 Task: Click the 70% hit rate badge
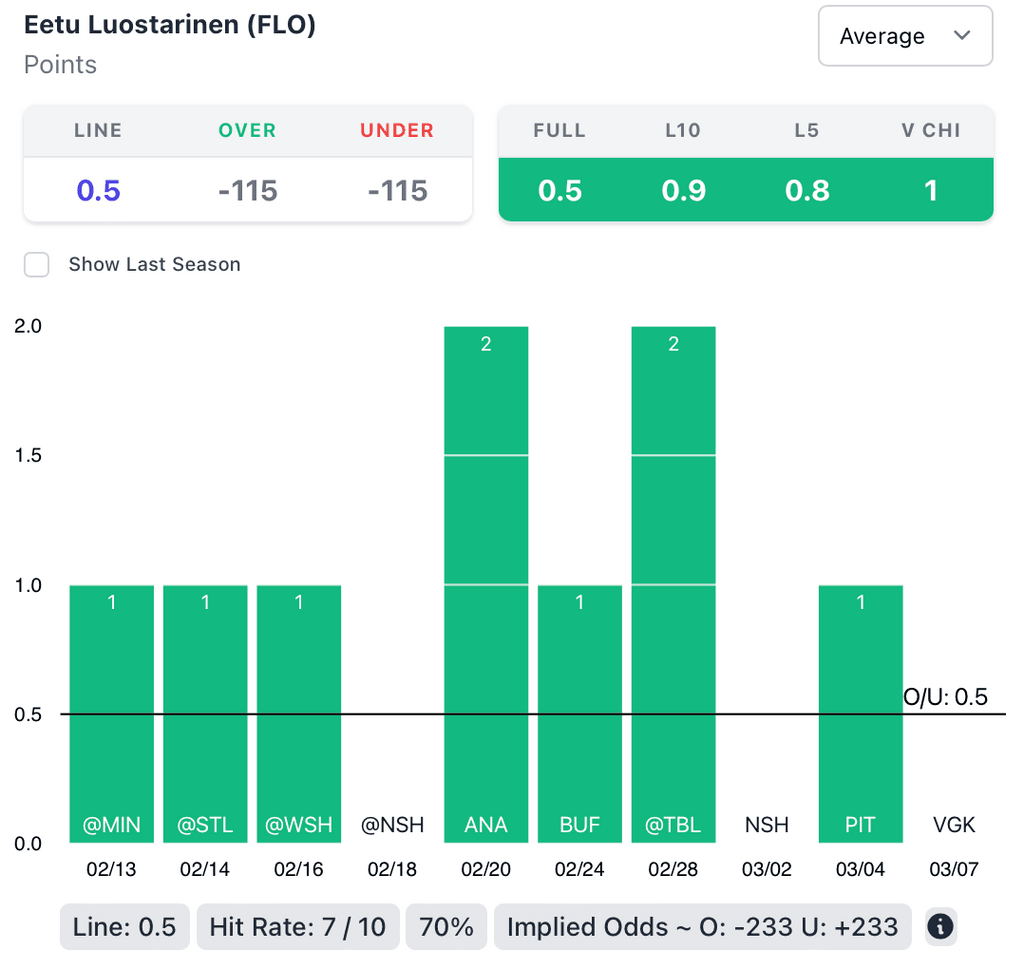tap(446, 927)
